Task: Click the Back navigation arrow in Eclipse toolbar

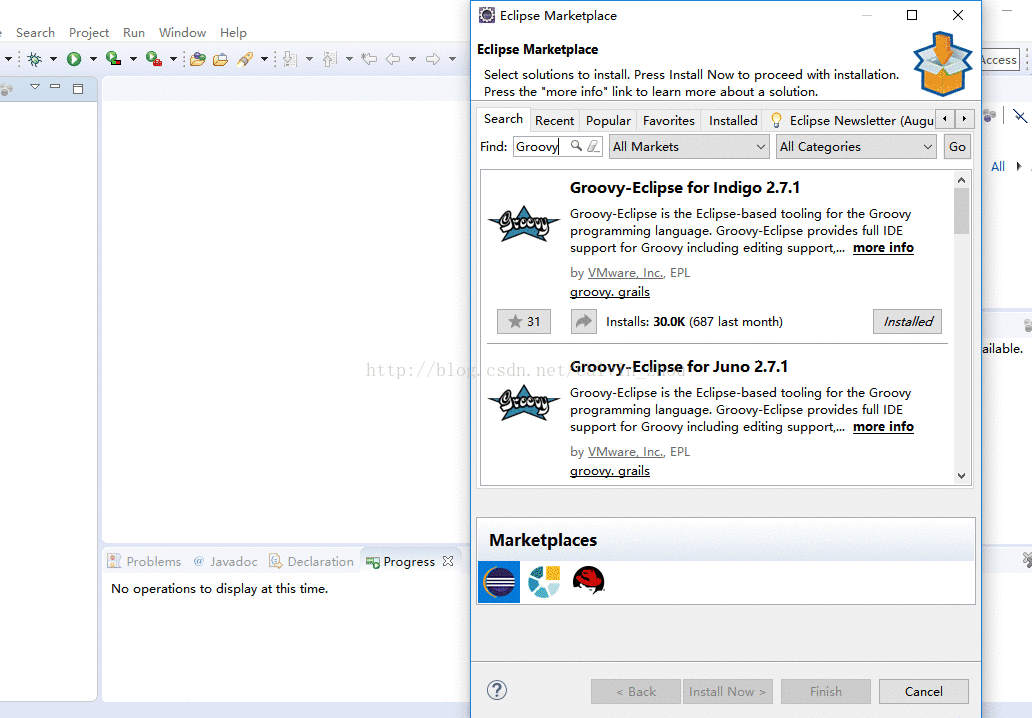Action: click(x=393, y=59)
